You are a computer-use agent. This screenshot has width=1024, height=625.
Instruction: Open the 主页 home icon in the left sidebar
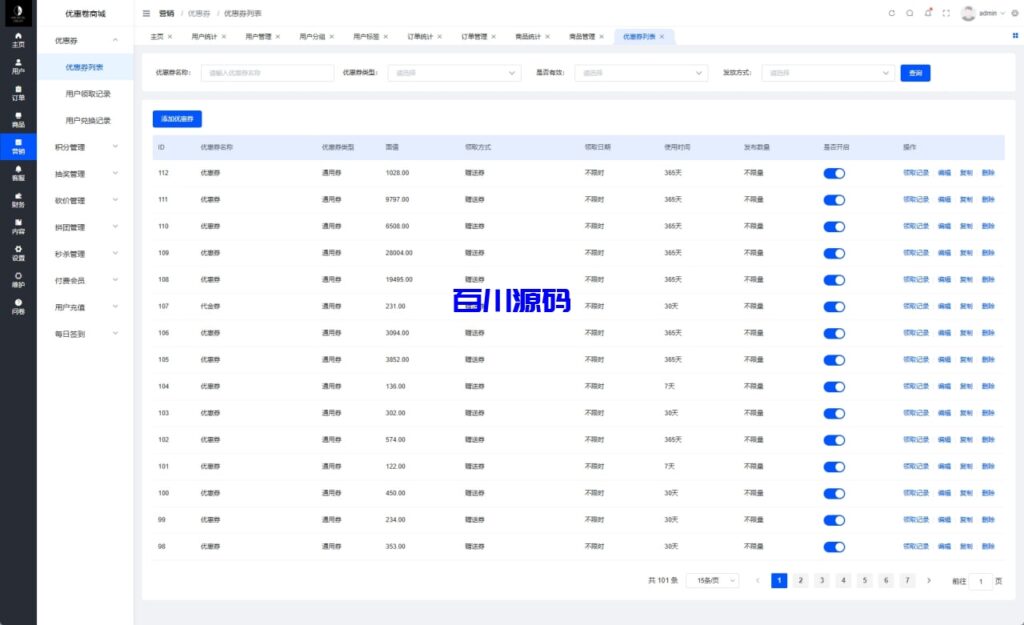pyautogui.click(x=18, y=40)
